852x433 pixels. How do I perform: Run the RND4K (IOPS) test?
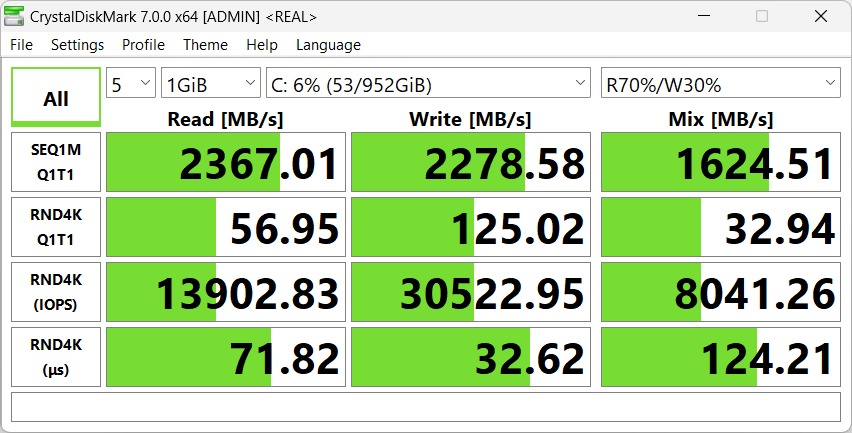(56, 292)
